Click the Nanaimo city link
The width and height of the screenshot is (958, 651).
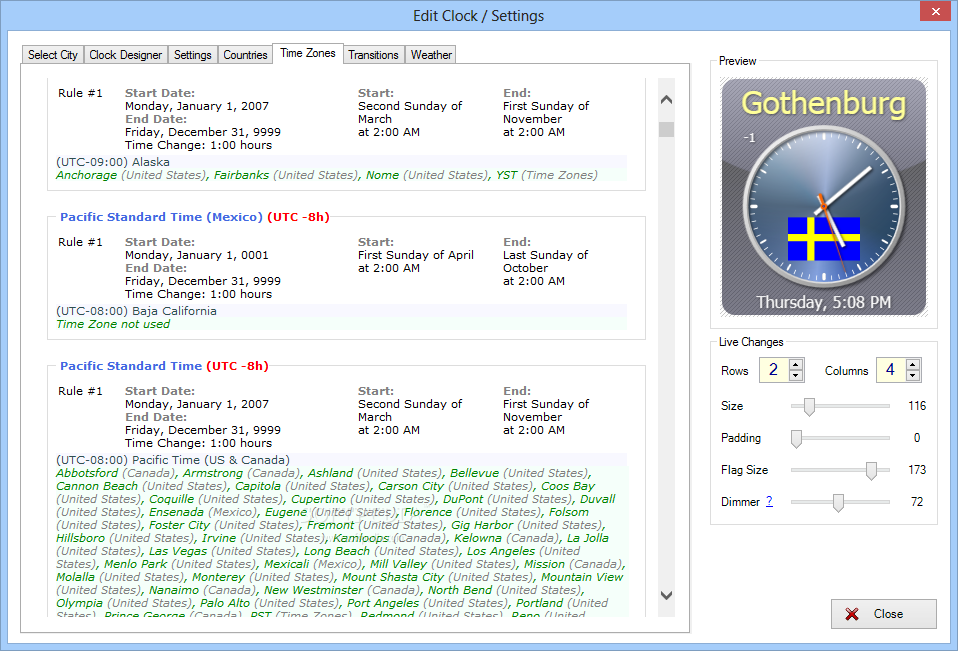pyautogui.click(x=174, y=590)
